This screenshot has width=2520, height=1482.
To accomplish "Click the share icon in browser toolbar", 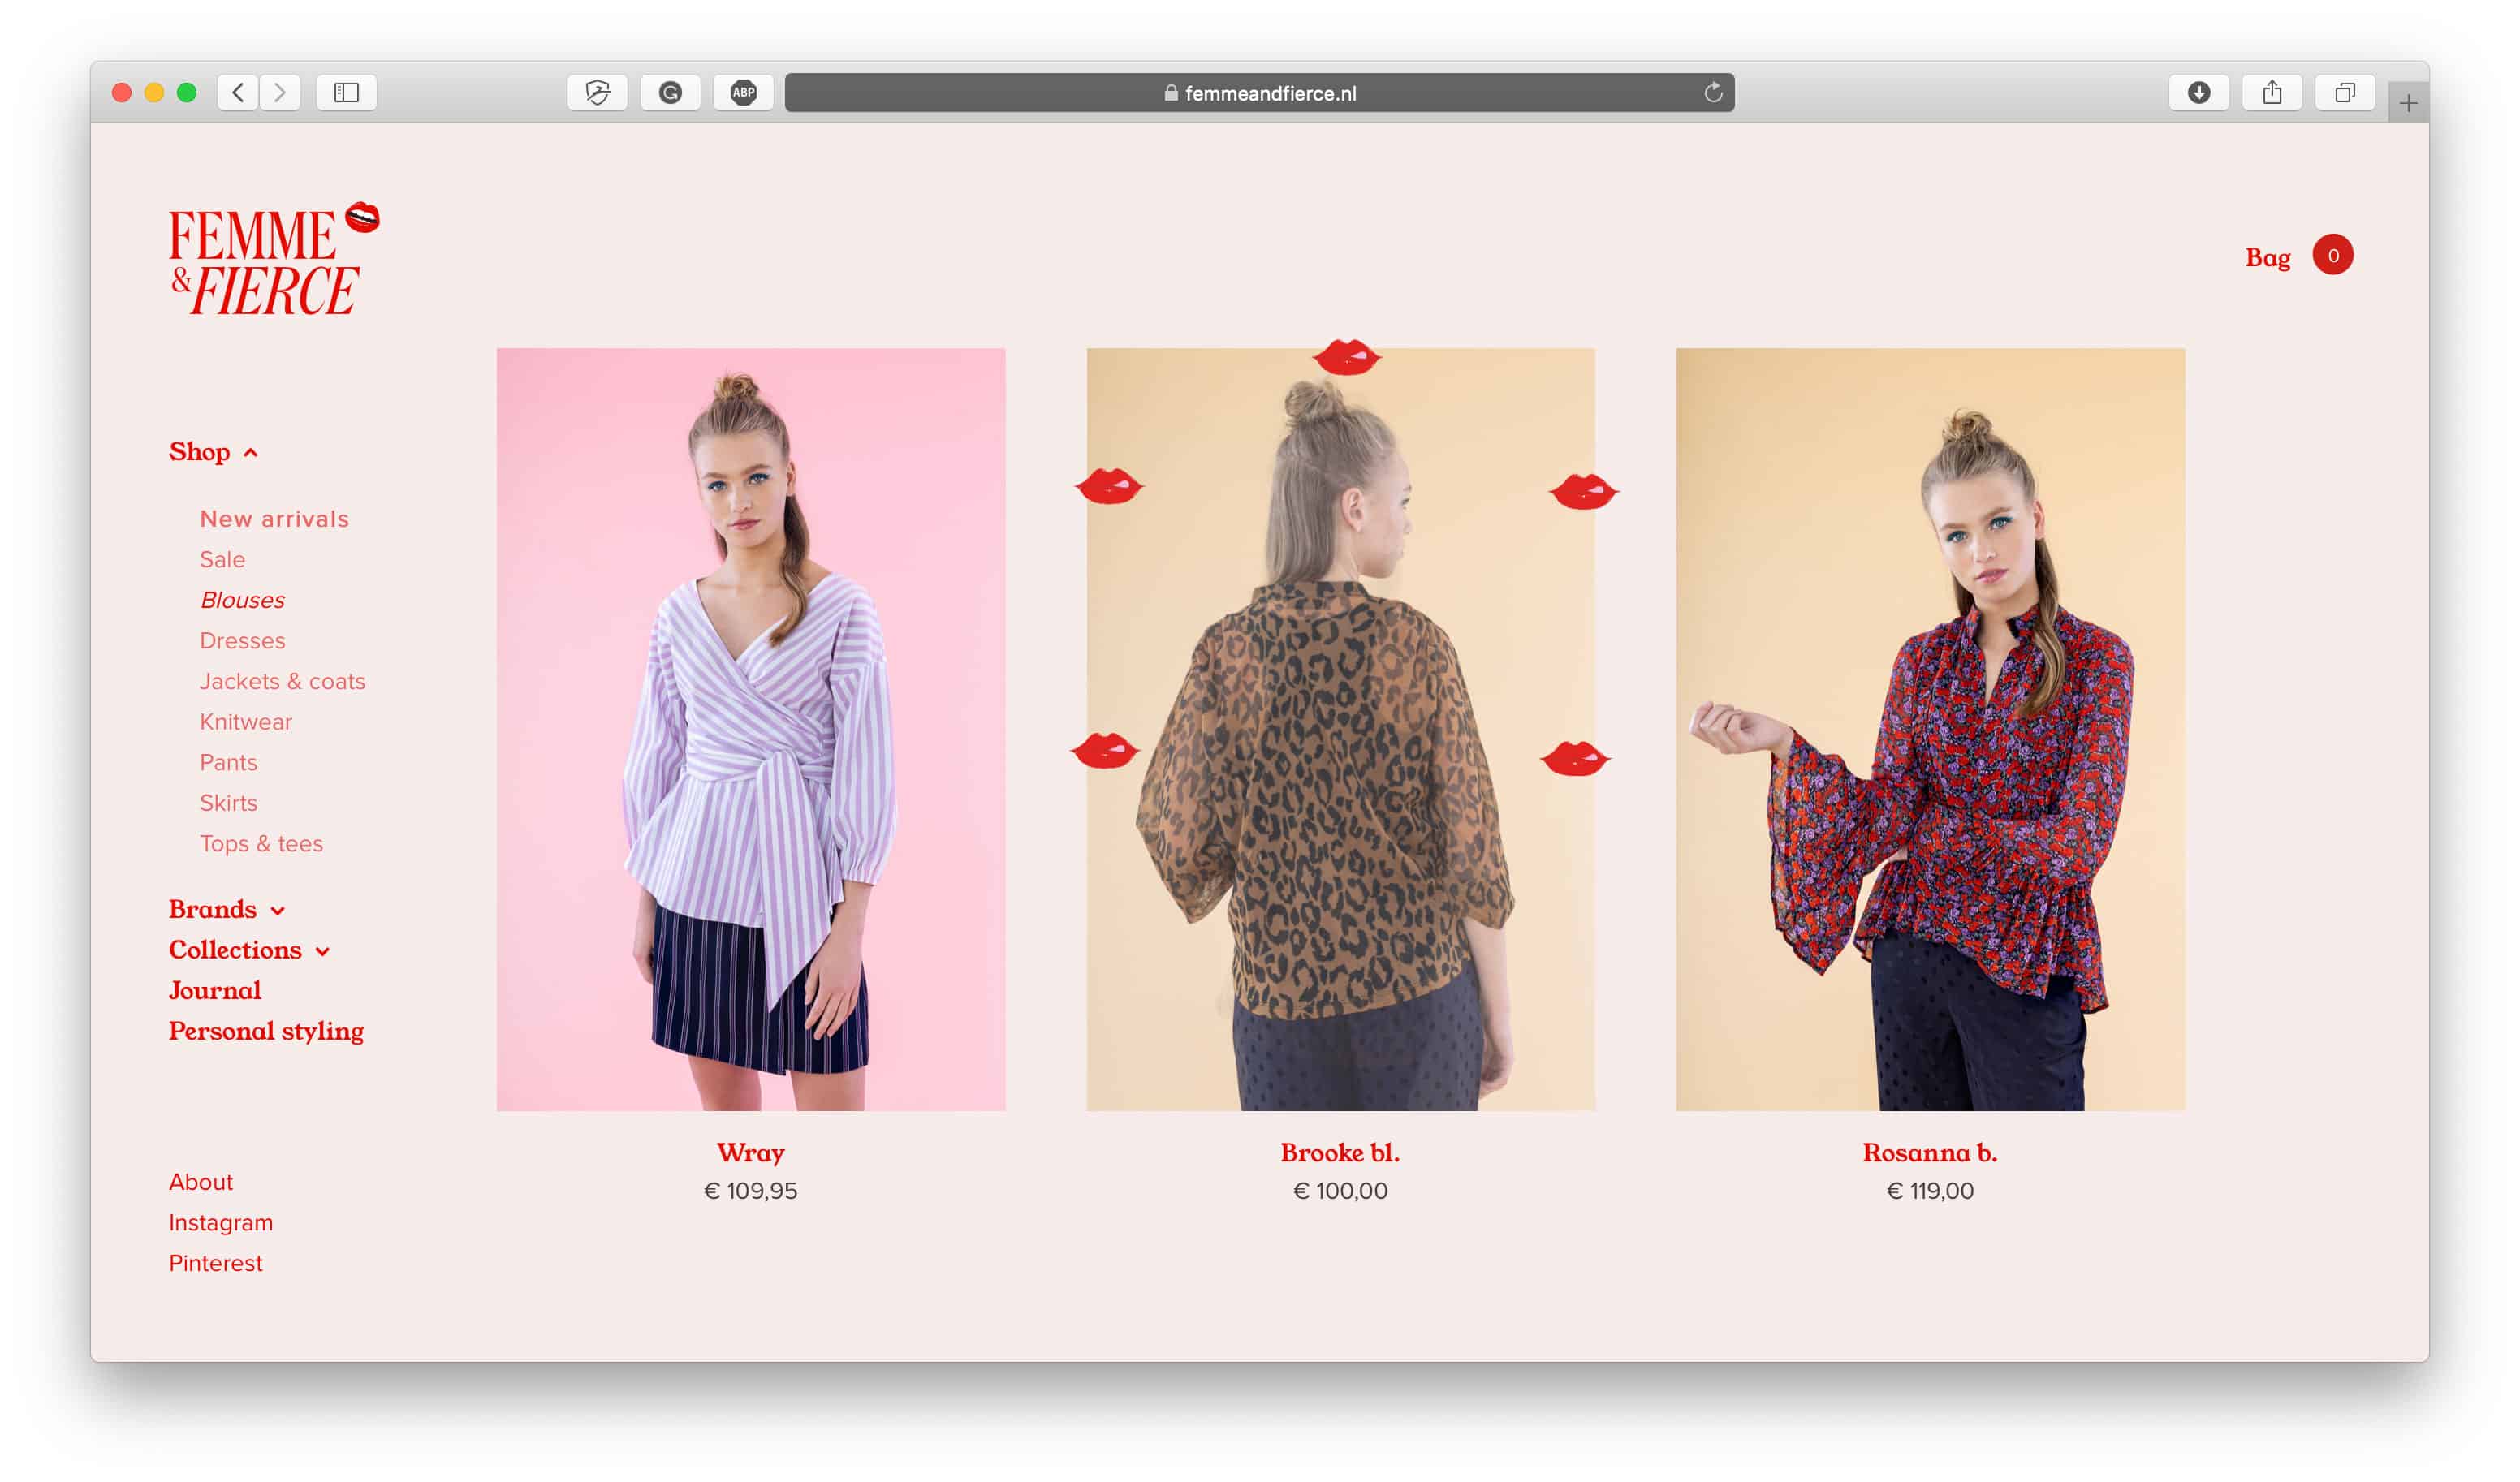I will [x=2269, y=93].
